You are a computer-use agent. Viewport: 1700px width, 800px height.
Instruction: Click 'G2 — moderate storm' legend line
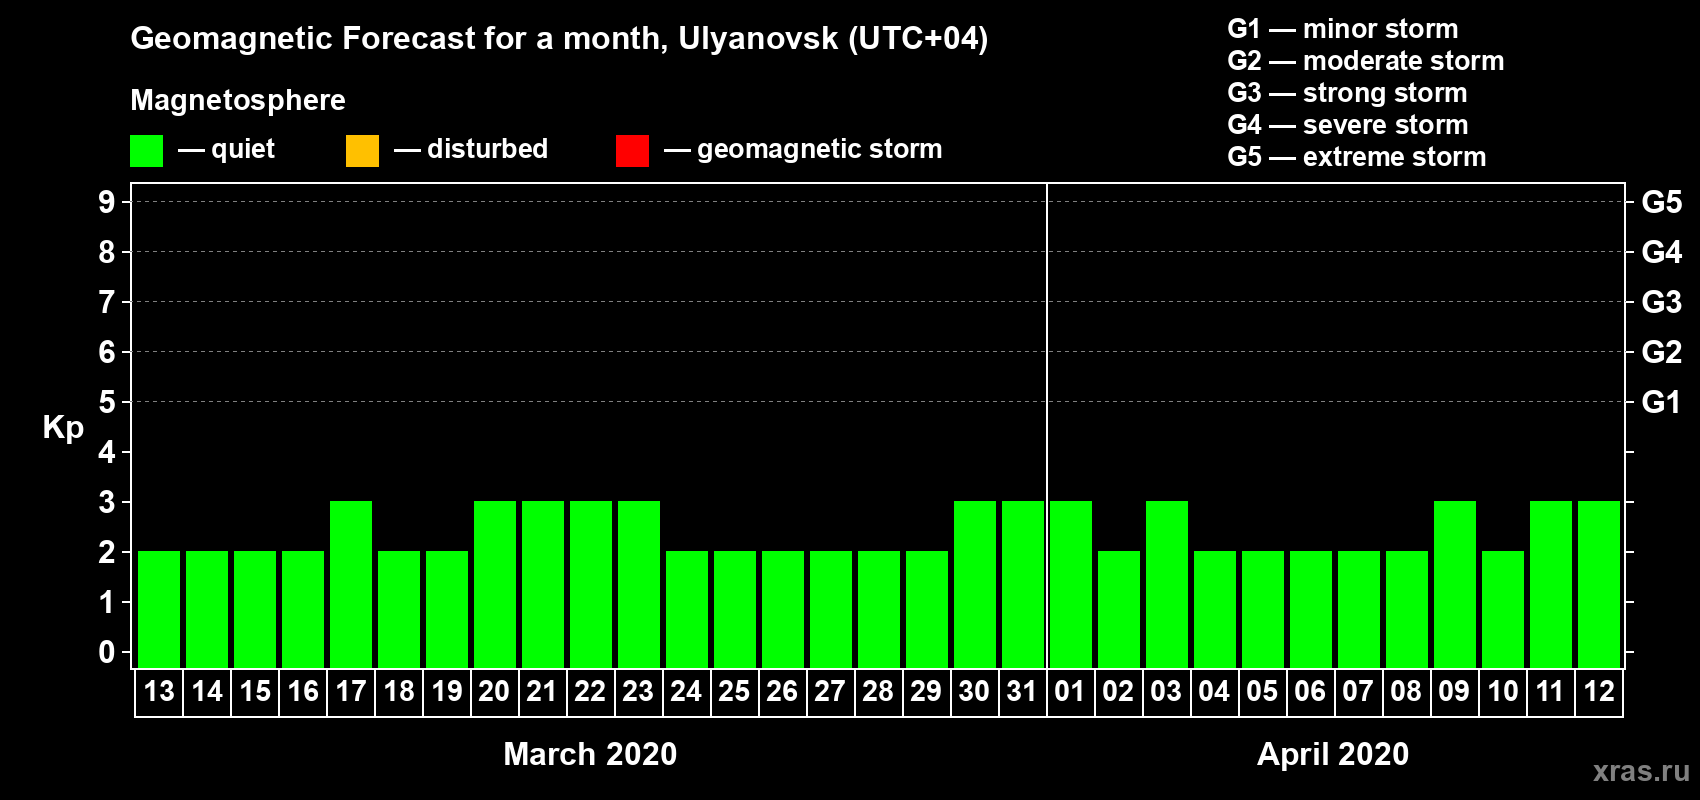tap(1365, 61)
